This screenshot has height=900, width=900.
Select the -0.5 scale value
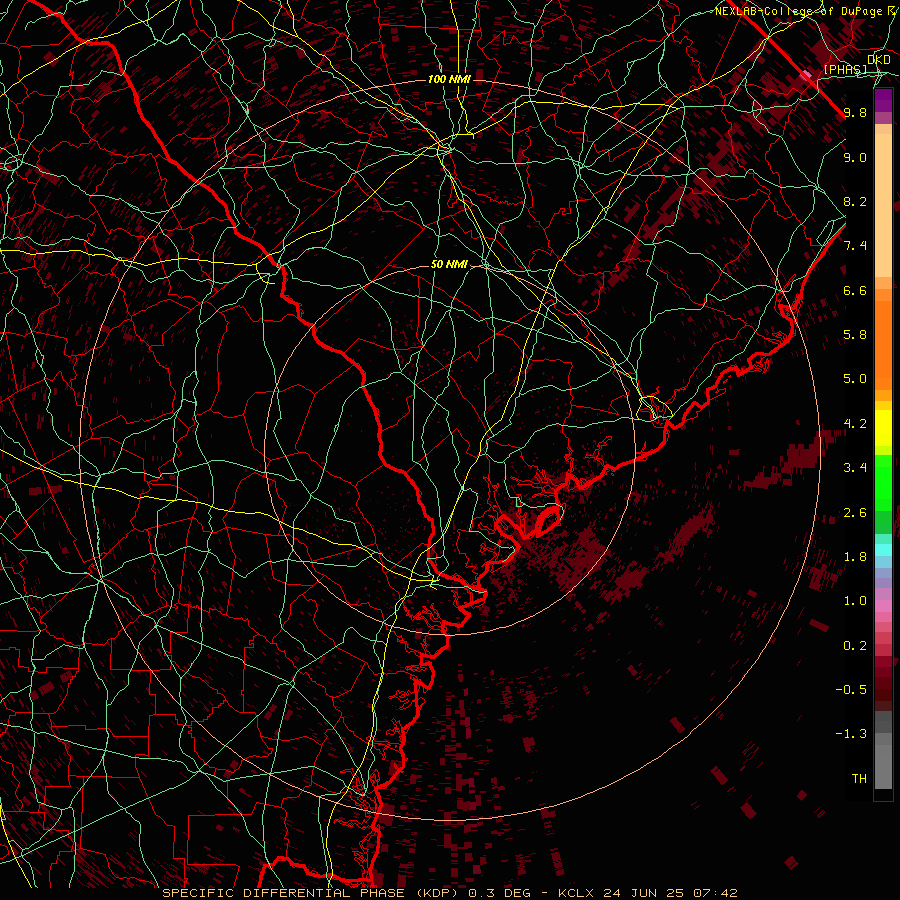(851, 690)
